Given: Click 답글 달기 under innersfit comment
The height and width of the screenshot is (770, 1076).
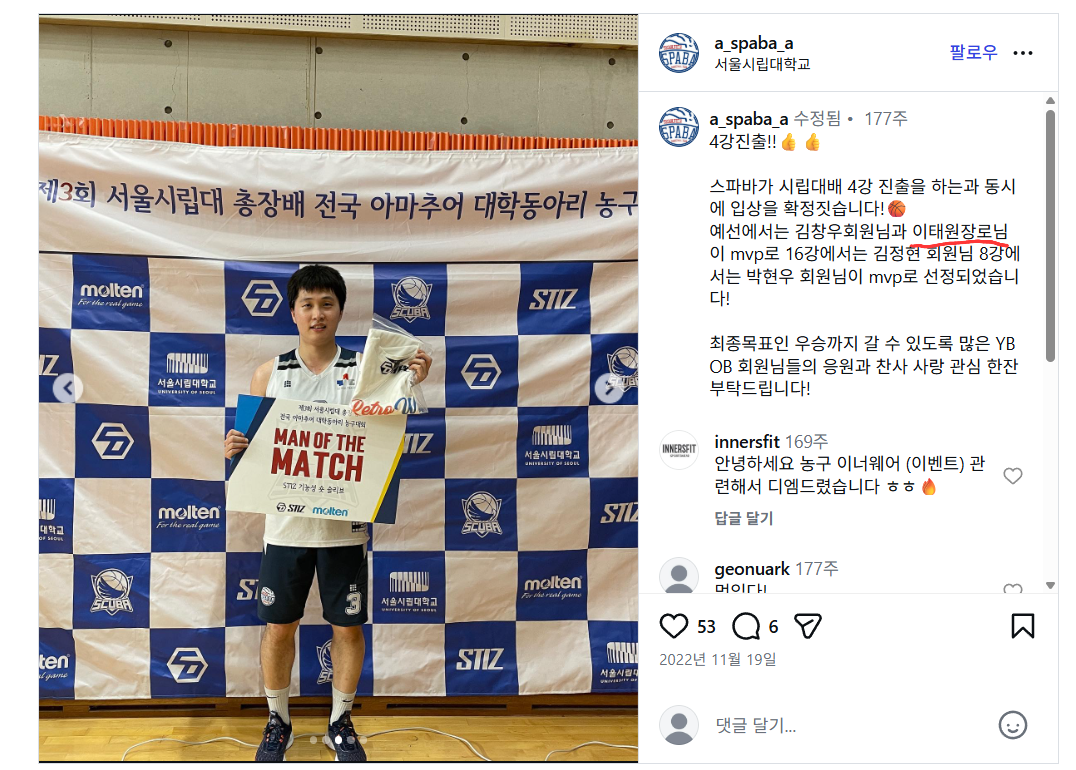Looking at the screenshot, I should [743, 518].
